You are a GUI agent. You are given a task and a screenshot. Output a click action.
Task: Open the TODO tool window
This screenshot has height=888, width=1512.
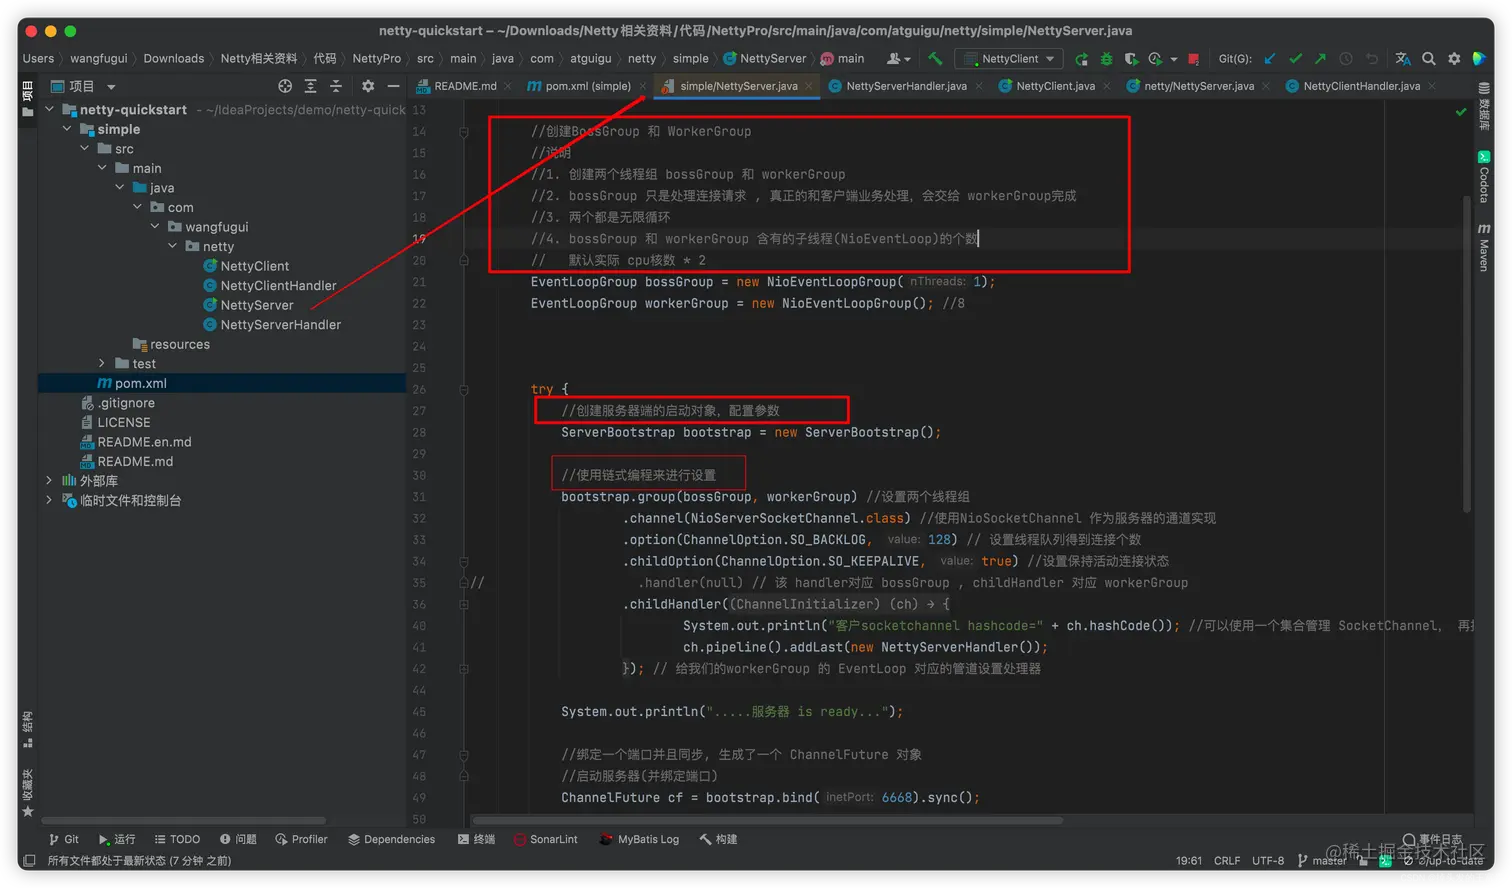coord(177,840)
